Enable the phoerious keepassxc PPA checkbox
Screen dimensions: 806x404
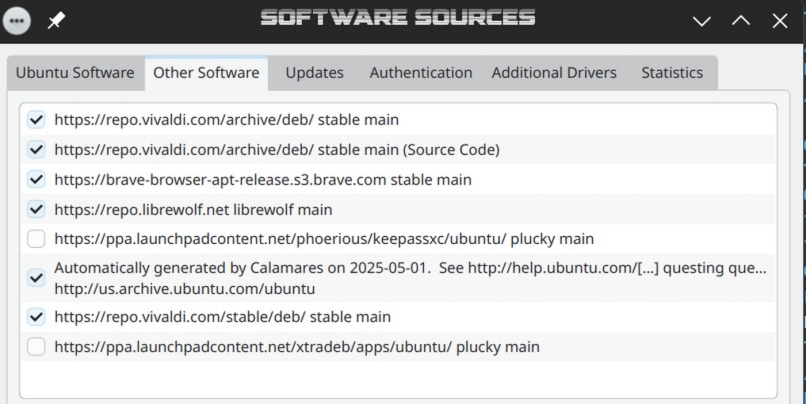[x=36, y=239]
